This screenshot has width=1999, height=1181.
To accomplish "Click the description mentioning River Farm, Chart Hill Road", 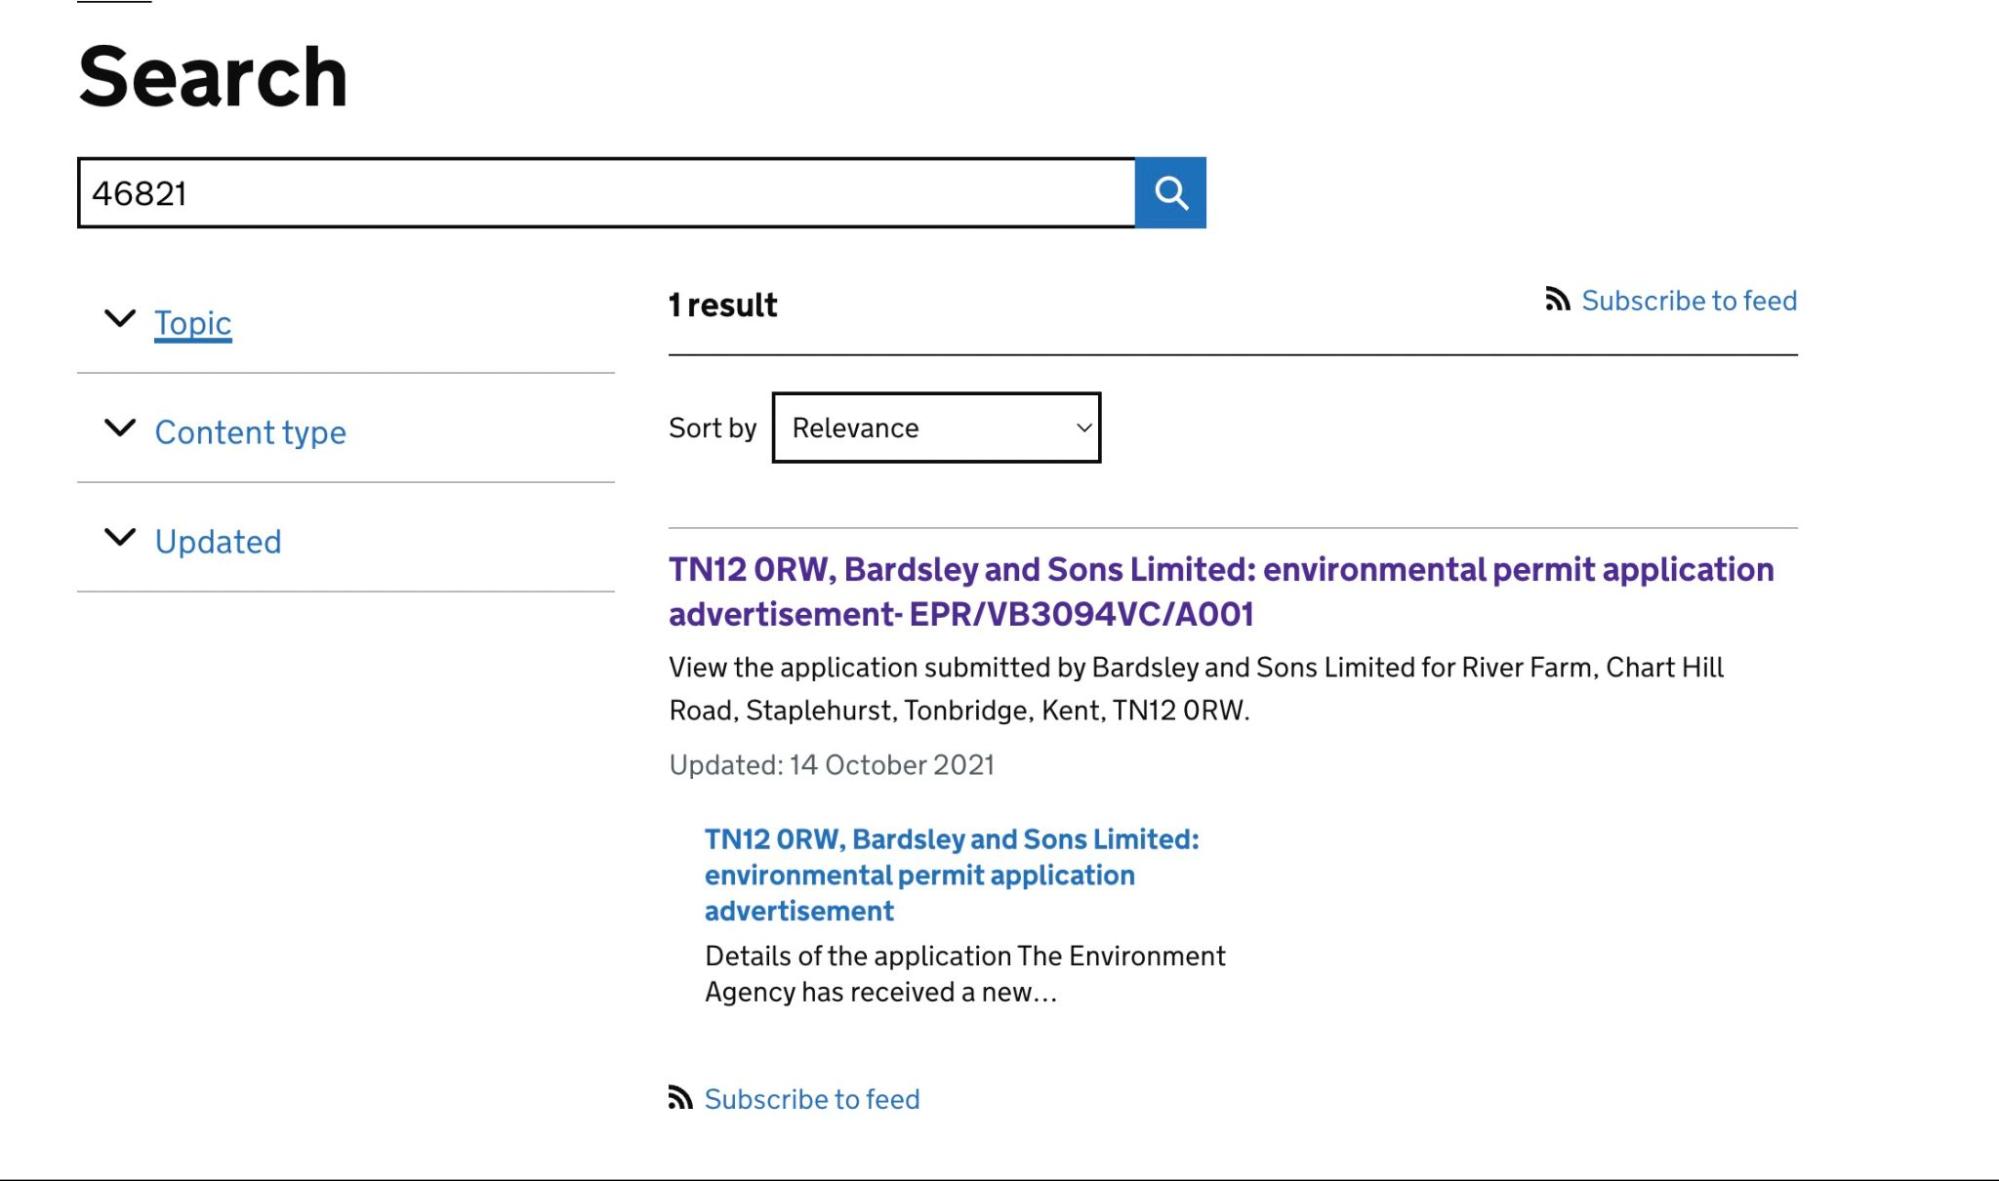I will point(1196,688).
